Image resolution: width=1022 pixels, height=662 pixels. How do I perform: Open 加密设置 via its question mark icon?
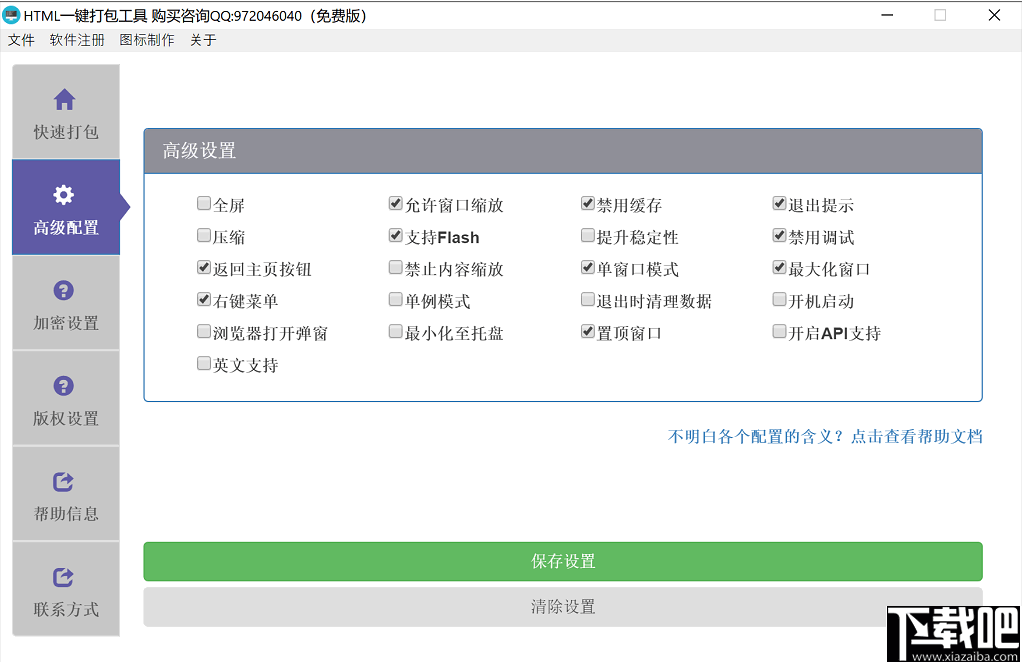(x=64, y=289)
